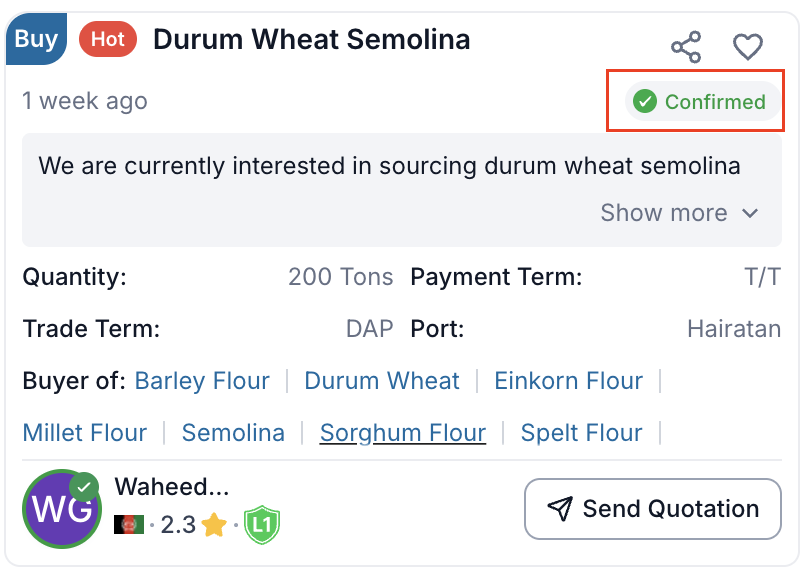Open the Durum Wheat Semolina title

[x=311, y=40]
